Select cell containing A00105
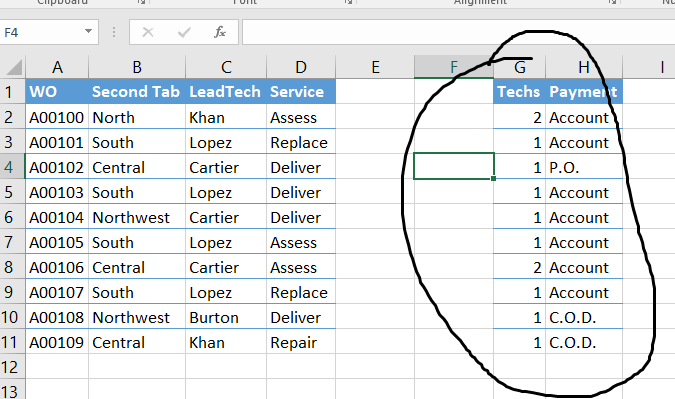This screenshot has width=675, height=399. 57,242
